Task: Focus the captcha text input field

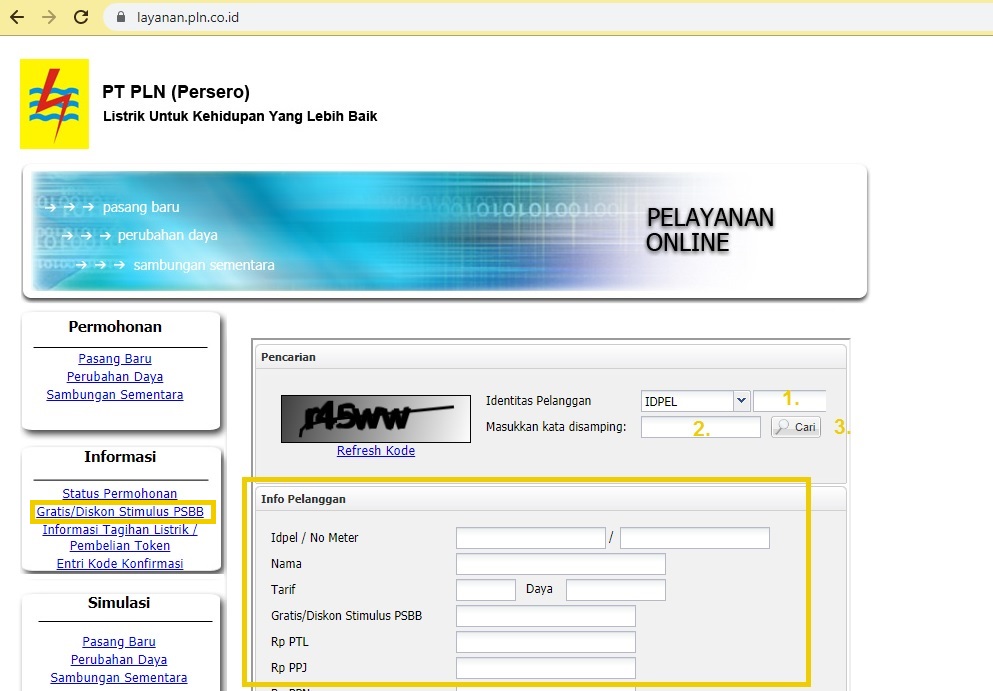Action: point(700,428)
